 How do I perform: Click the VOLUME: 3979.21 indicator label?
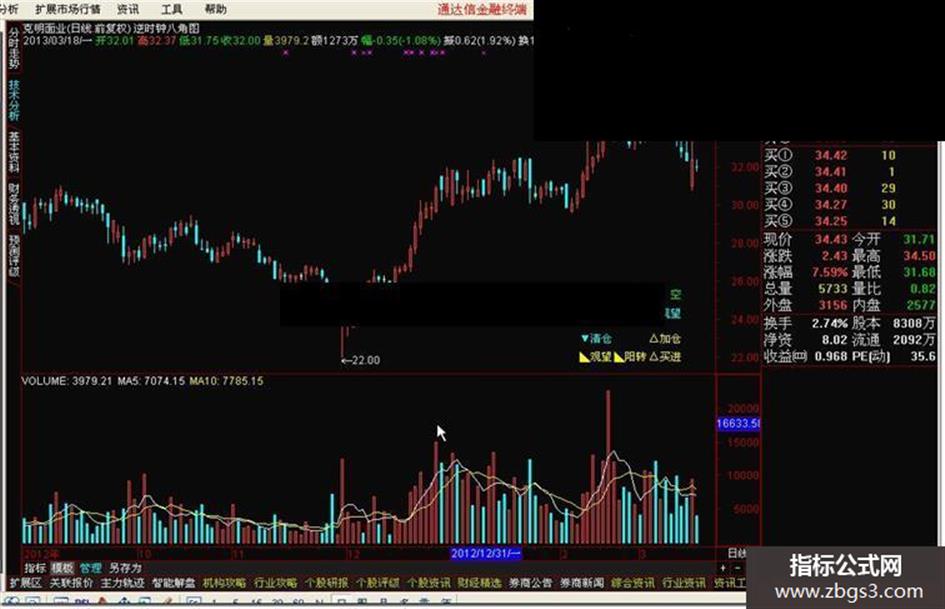coord(67,381)
